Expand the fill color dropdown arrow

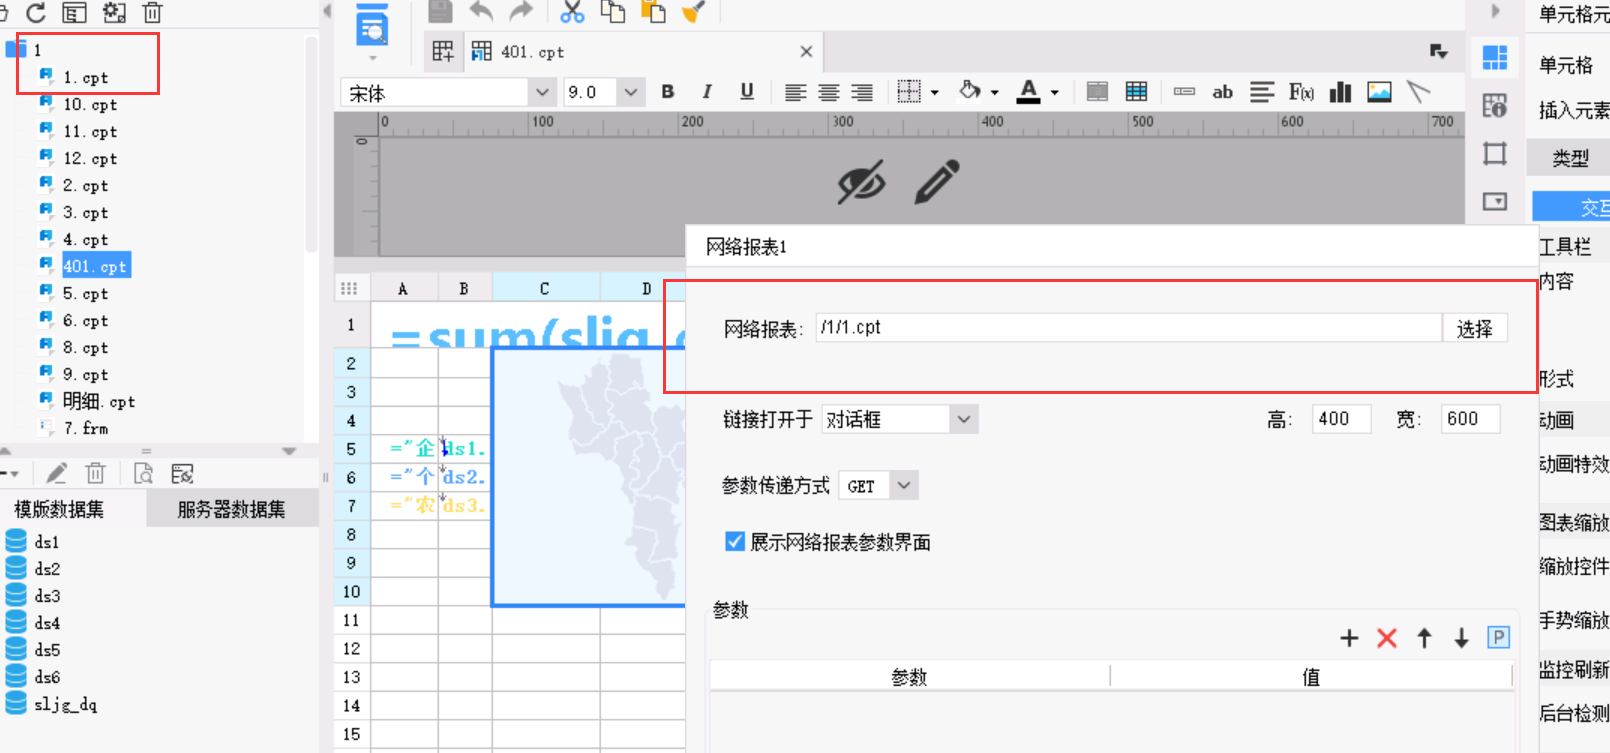coord(995,93)
